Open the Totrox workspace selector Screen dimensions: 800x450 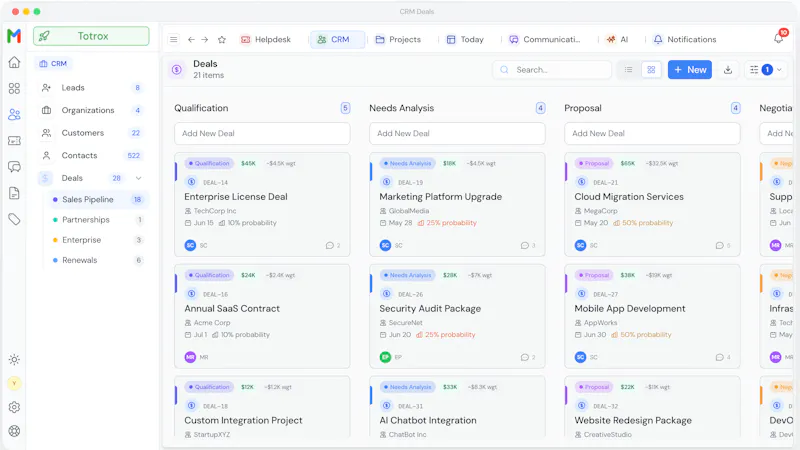(91, 36)
